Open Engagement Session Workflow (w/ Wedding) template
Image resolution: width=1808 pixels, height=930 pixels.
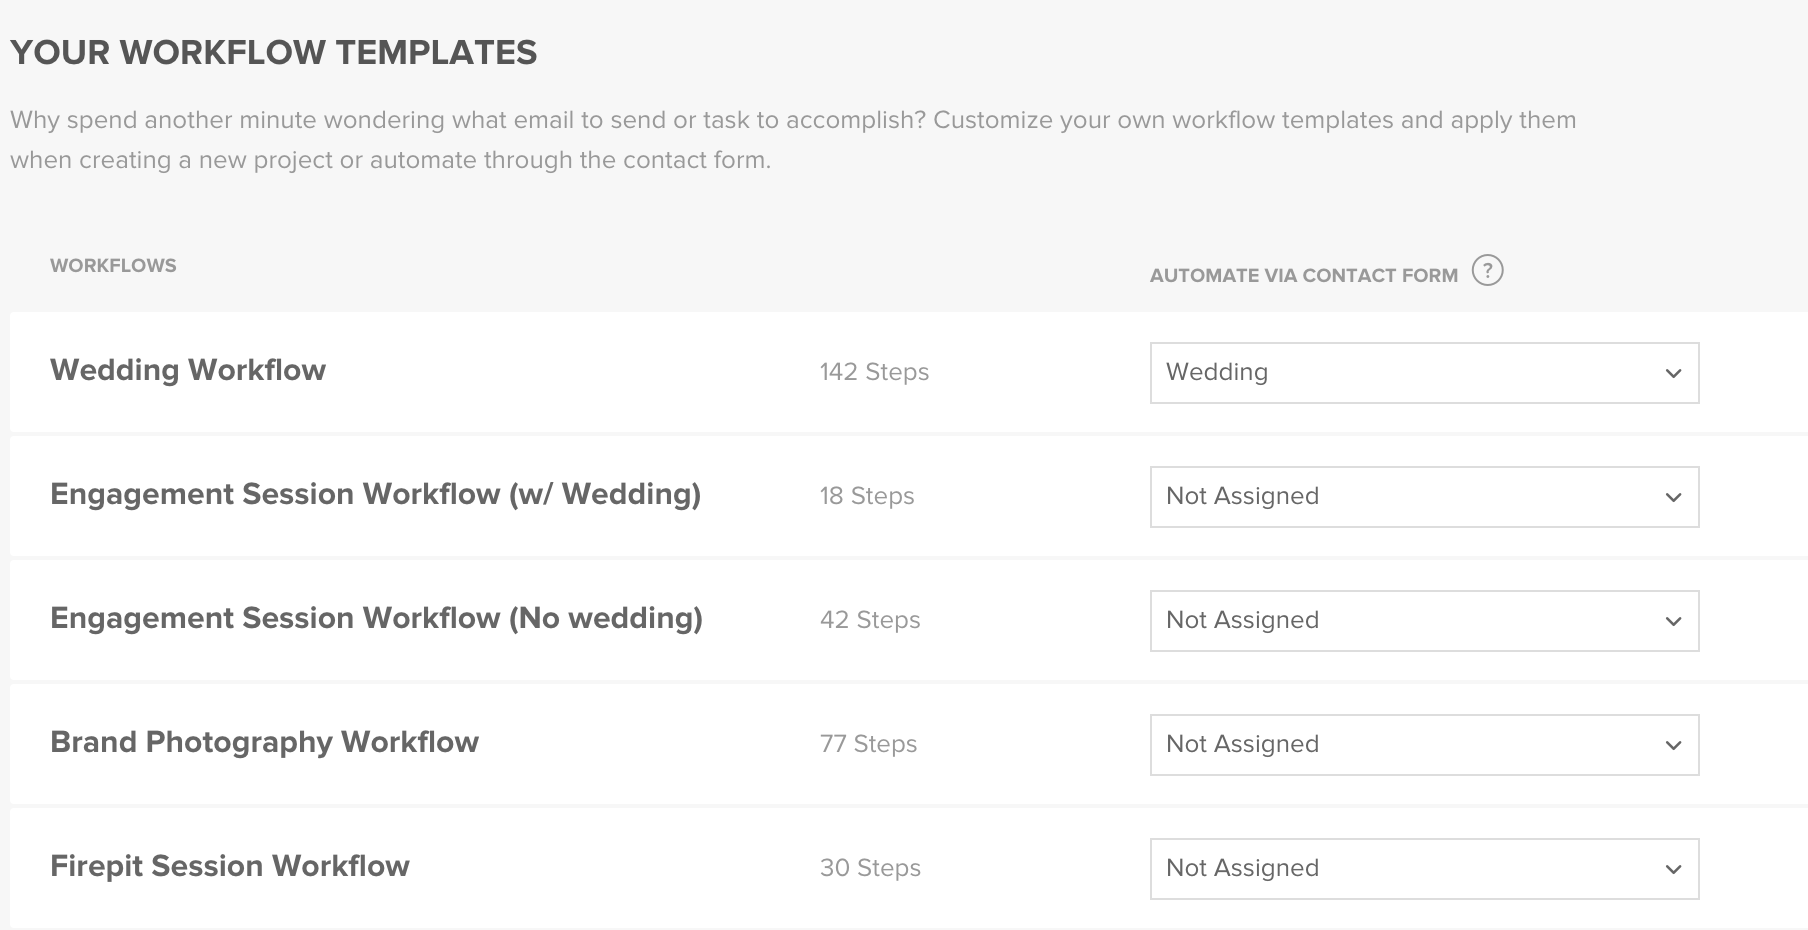375,494
